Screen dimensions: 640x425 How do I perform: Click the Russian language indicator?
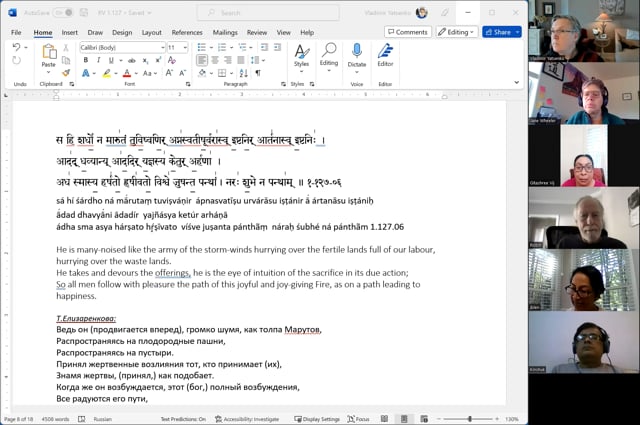click(102, 419)
